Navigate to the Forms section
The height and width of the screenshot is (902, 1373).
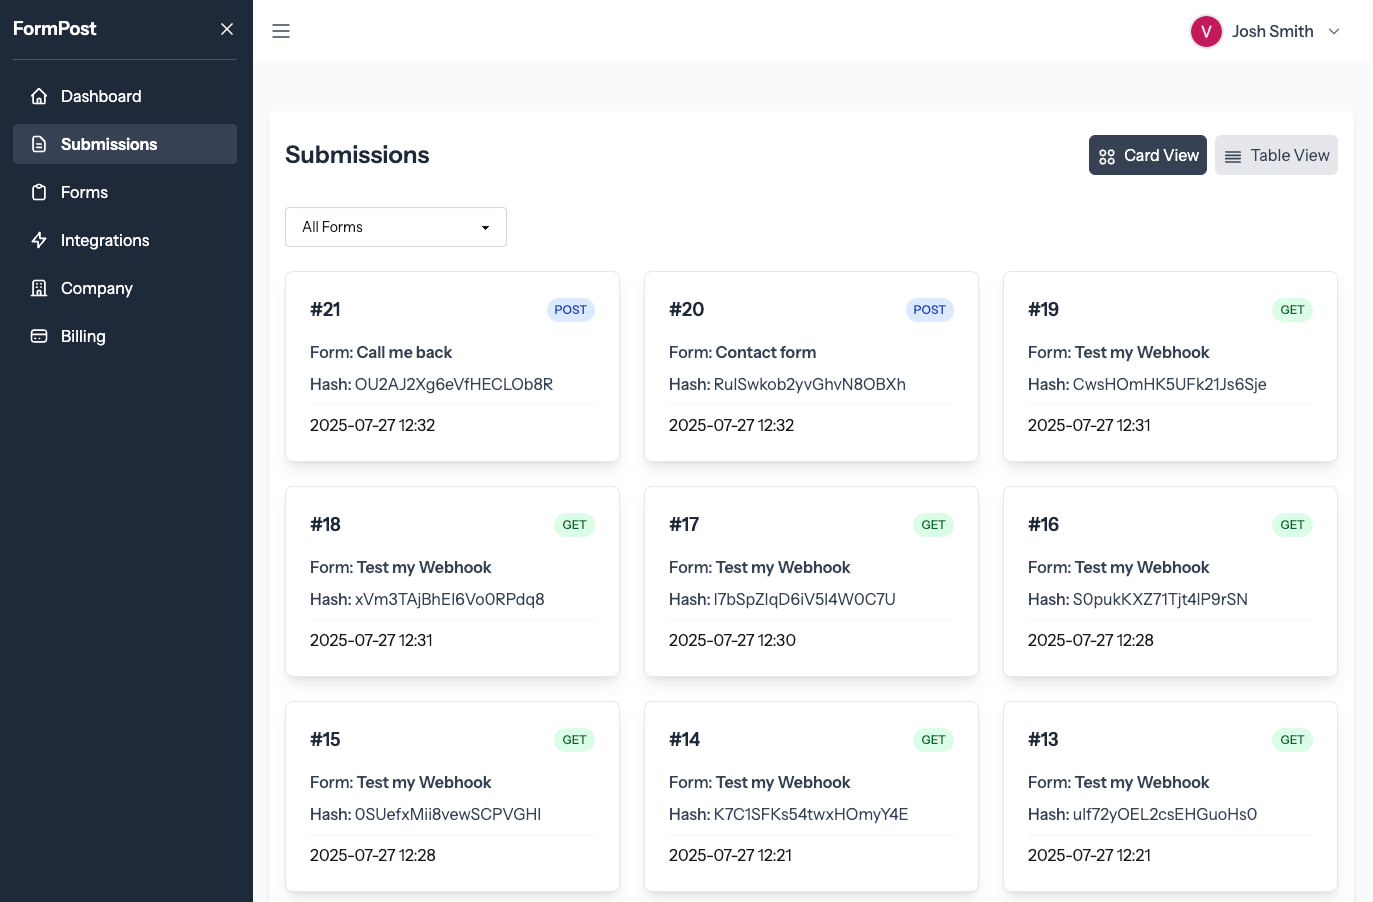(84, 192)
